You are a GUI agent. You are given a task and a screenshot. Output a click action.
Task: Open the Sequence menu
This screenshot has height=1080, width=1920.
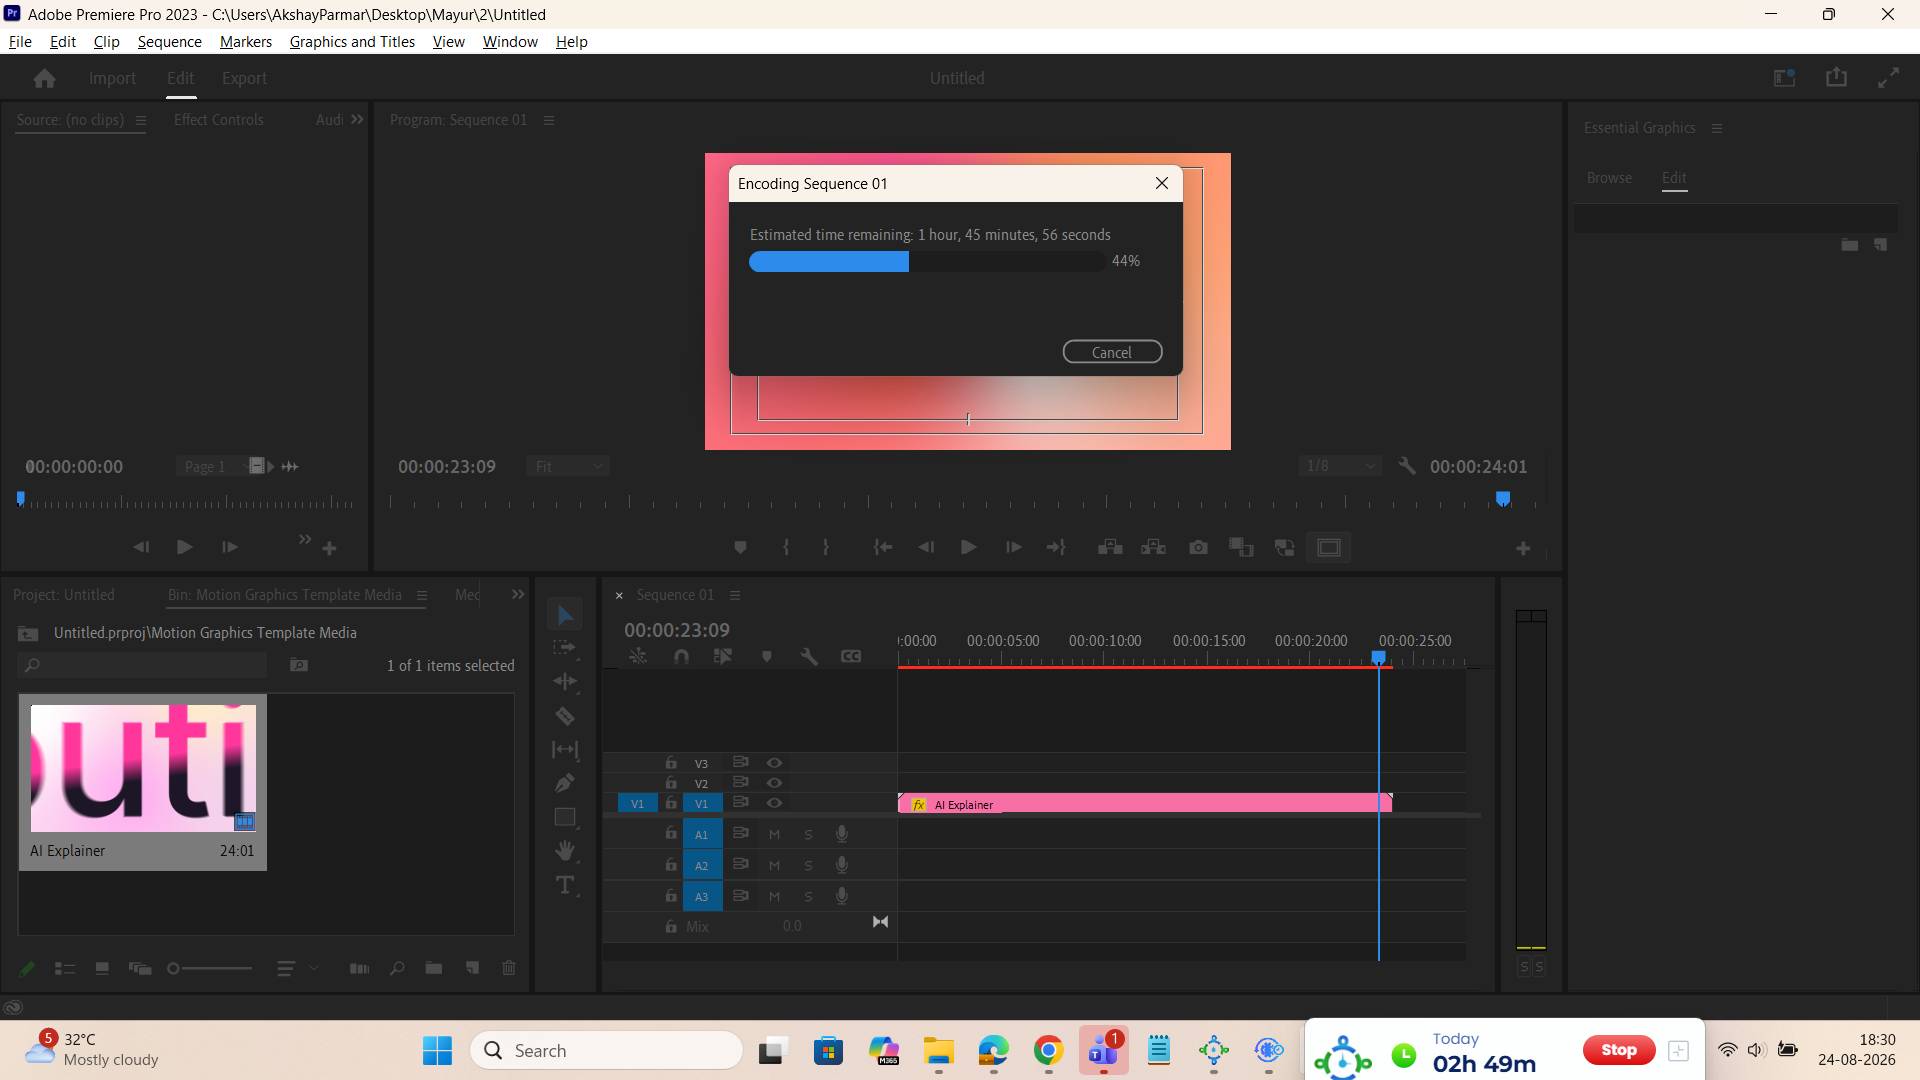click(169, 41)
